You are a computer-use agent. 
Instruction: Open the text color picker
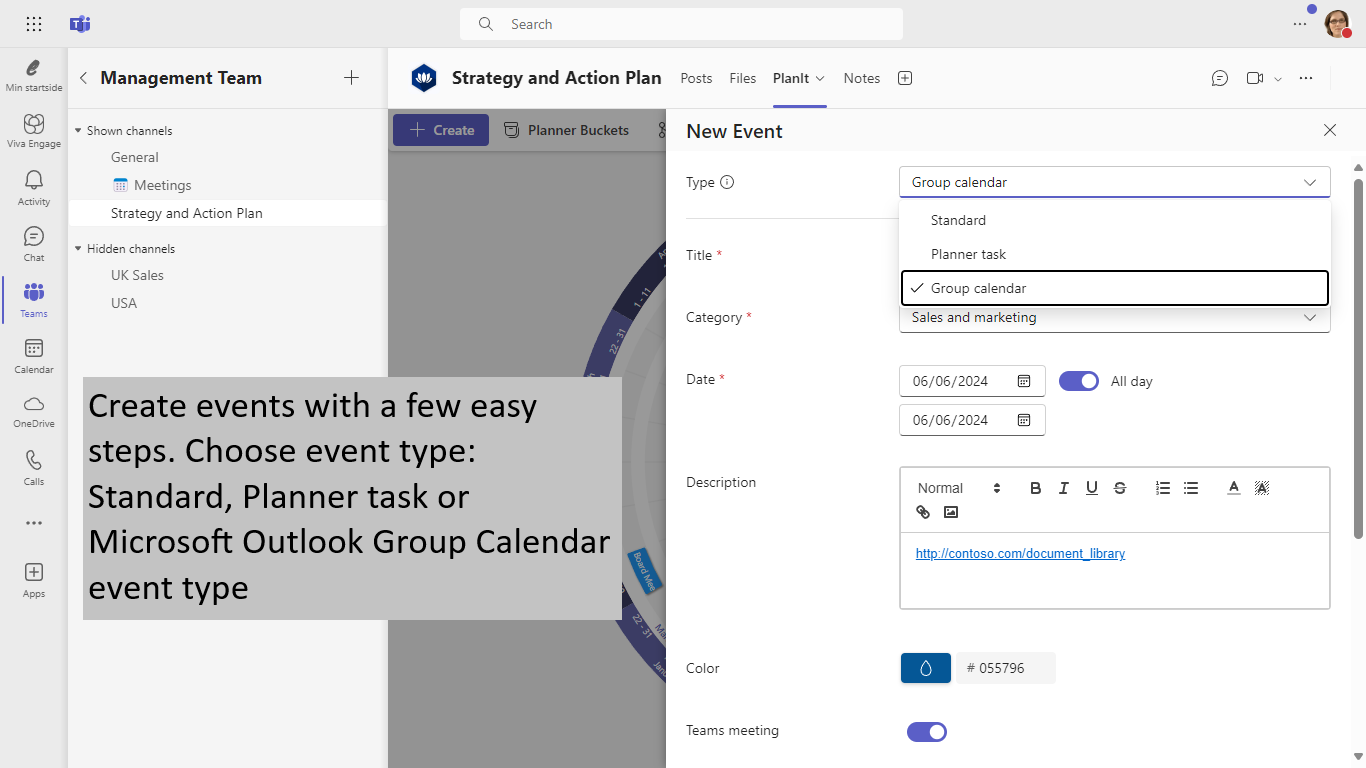tap(1234, 488)
